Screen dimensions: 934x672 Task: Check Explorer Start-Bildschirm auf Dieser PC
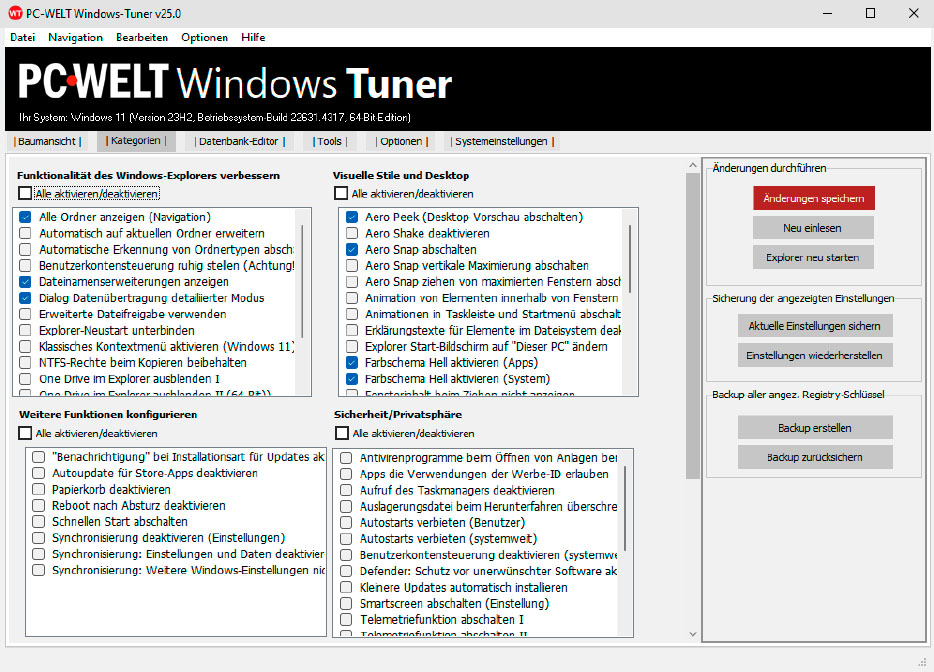[x=352, y=346]
